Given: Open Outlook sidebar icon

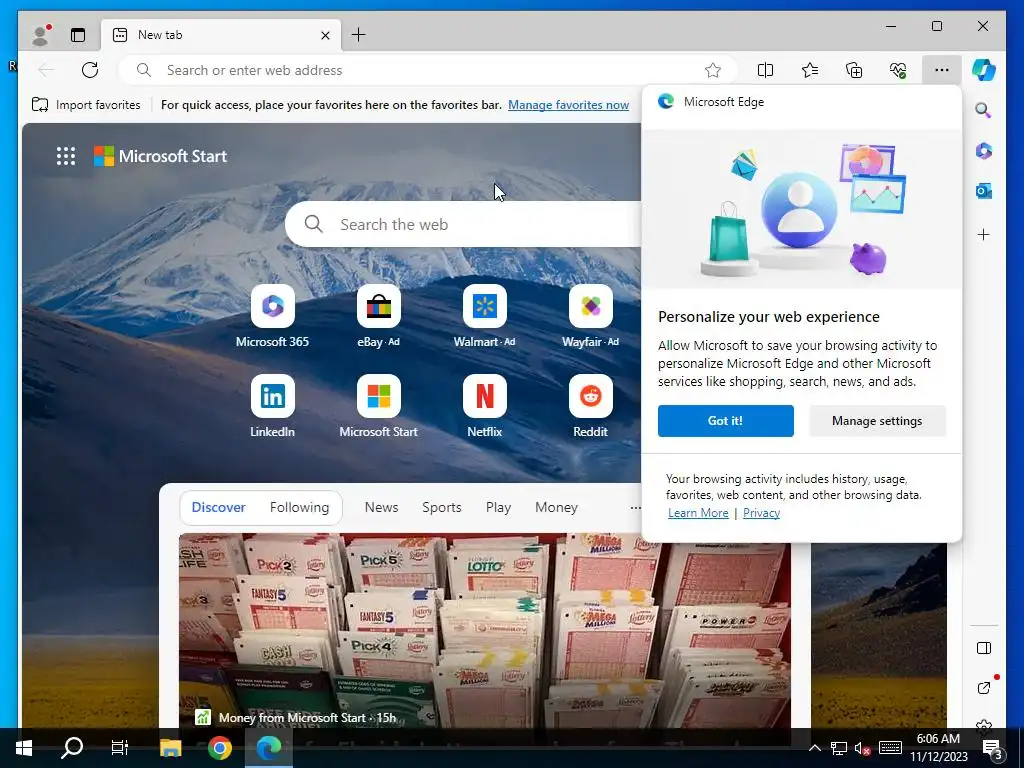Looking at the screenshot, I should 984,191.
